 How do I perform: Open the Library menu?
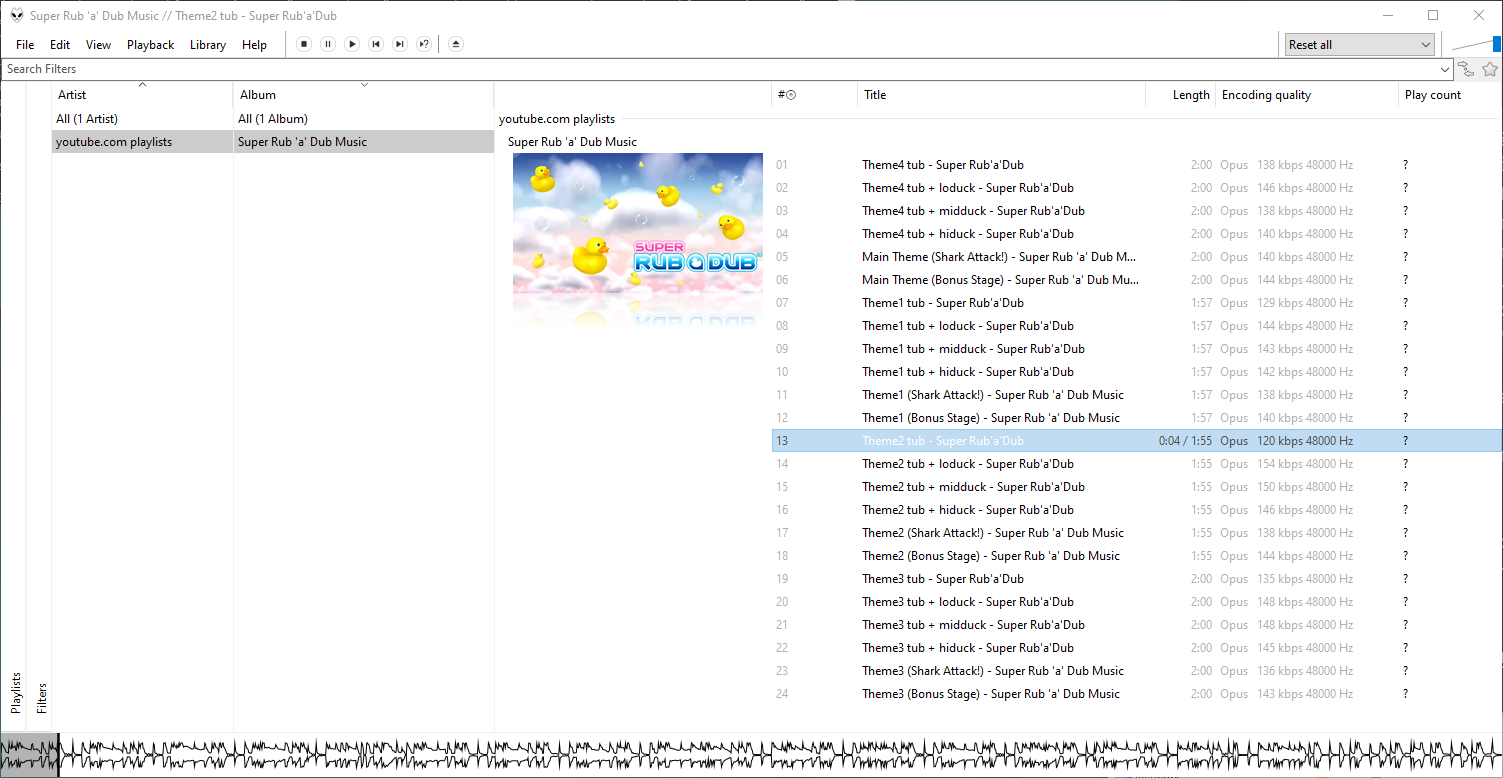(x=207, y=44)
